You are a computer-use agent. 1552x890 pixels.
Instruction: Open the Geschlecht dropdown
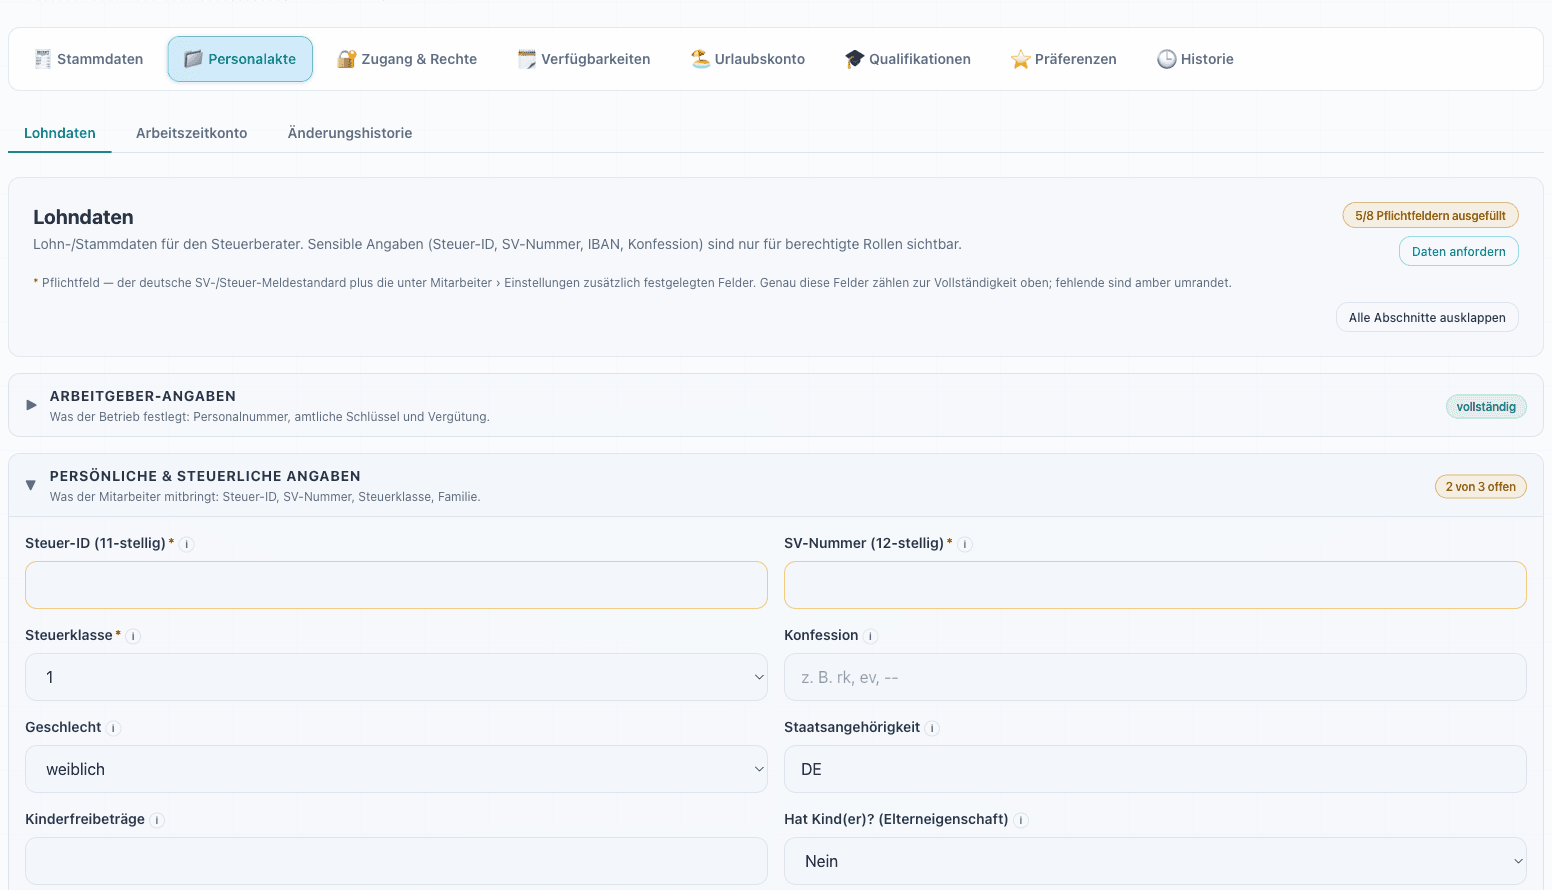click(396, 769)
